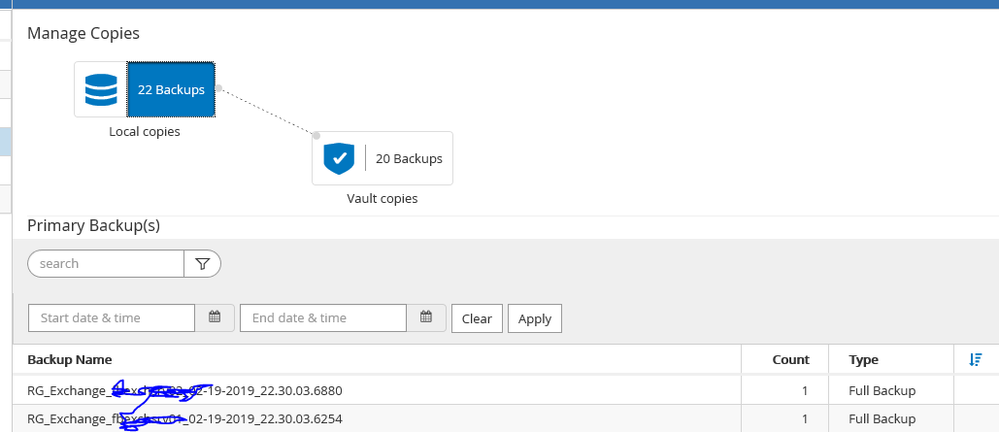Click the Local copies label
This screenshot has width=999, height=432.
[145, 131]
